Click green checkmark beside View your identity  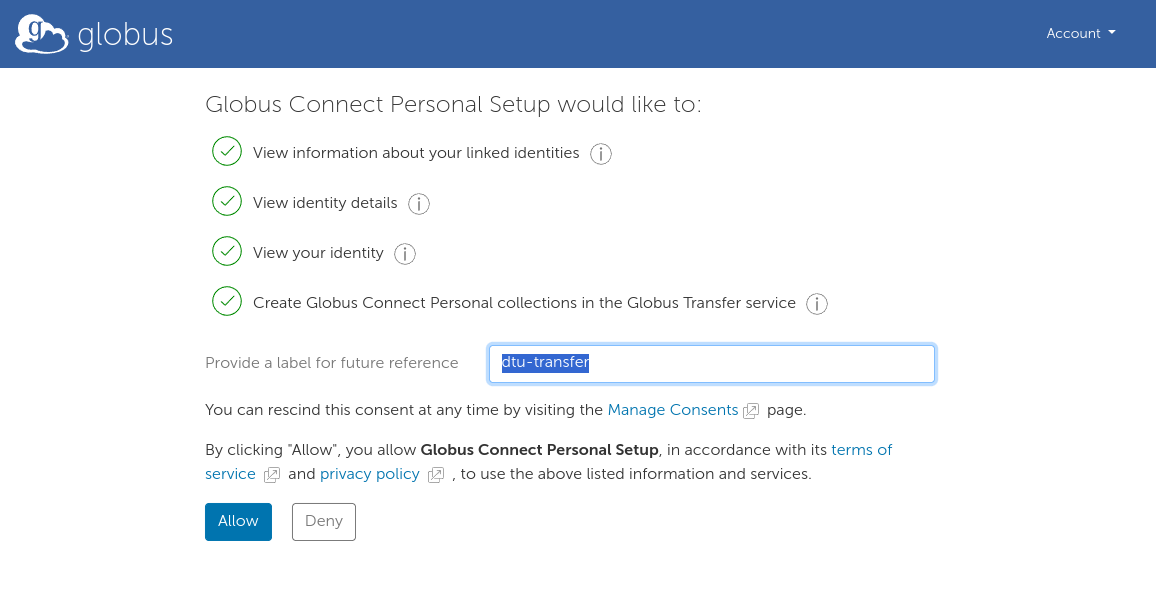click(x=227, y=252)
